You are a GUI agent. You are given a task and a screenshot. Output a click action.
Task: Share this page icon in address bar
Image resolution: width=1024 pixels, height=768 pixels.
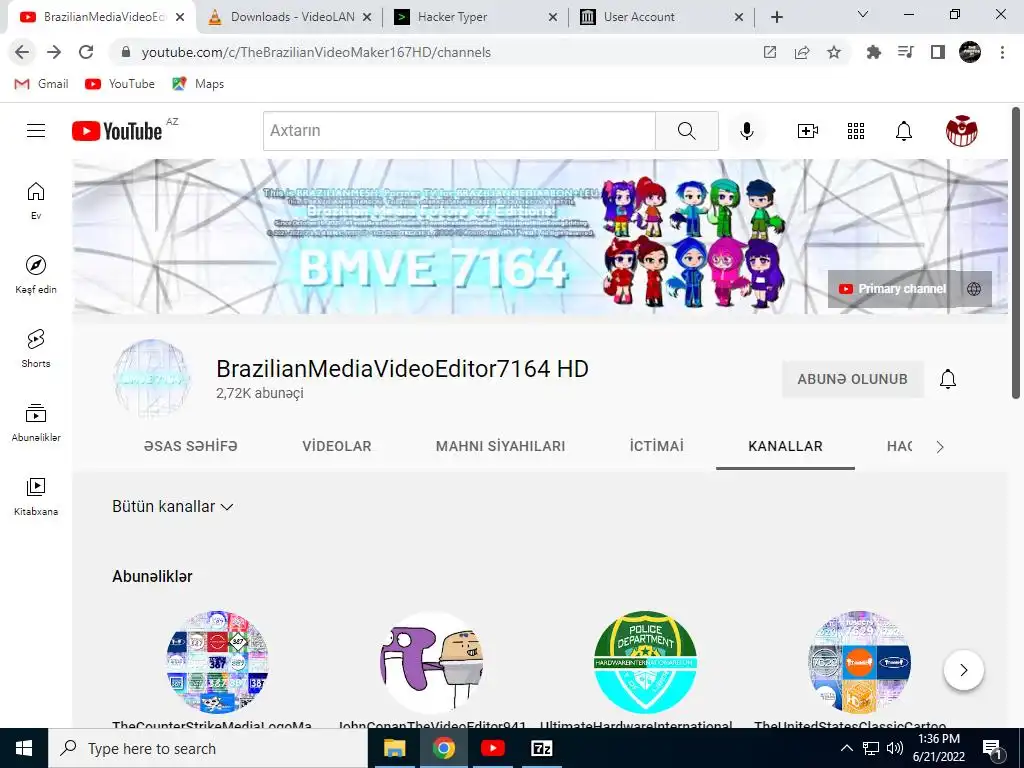pyautogui.click(x=802, y=52)
